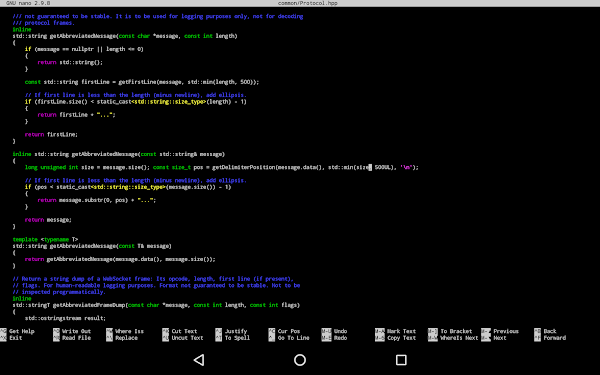Click the 'Get Help' shortcut label
Viewport: 600px width, 375px height.
click(22, 331)
